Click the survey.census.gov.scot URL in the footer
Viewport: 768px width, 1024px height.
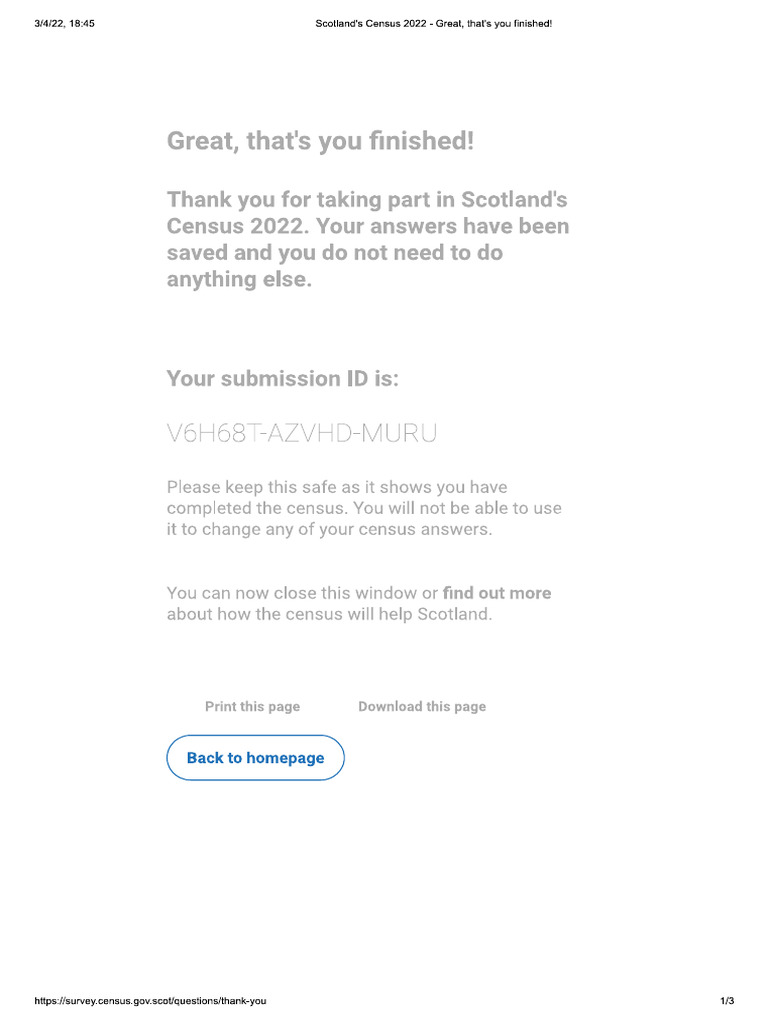[x=151, y=1001]
